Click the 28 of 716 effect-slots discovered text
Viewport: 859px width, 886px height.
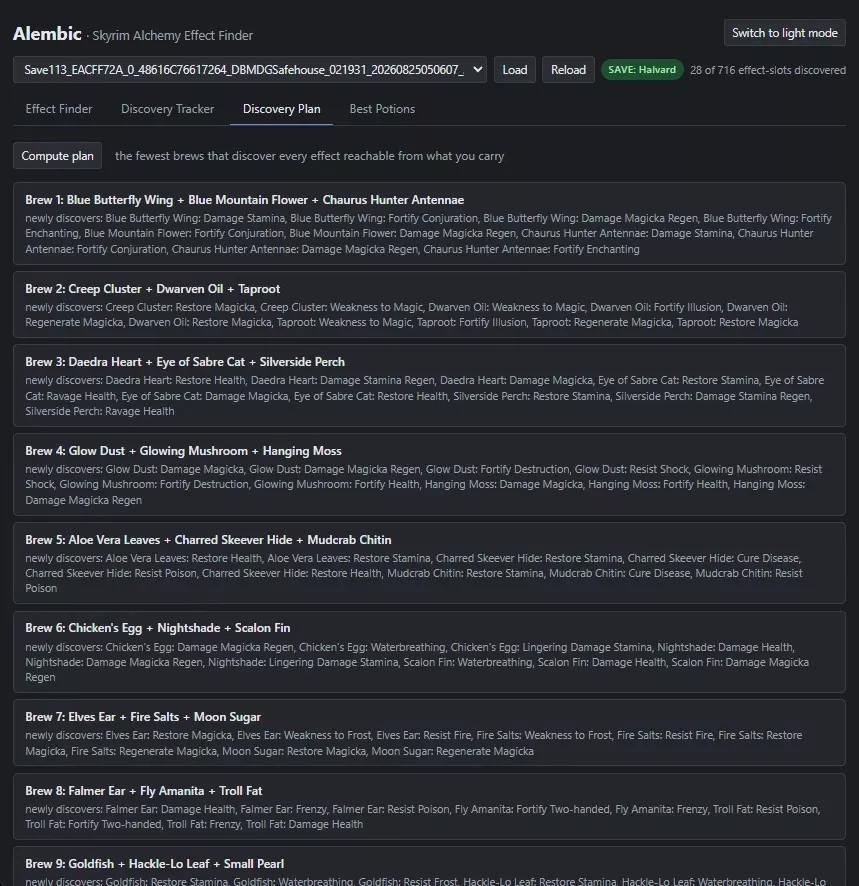(x=767, y=70)
